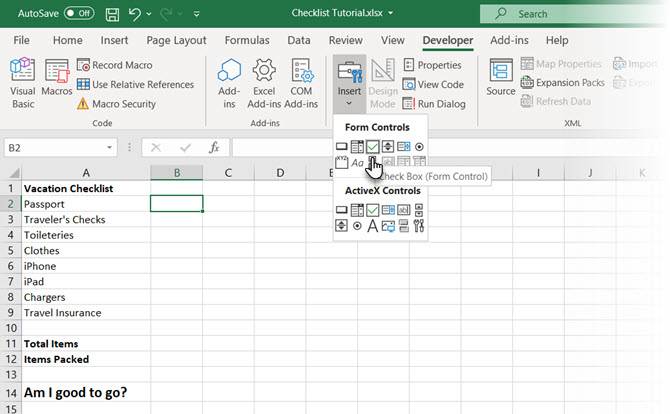Select the Group Box form control
The image size is (670, 414).
(x=341, y=163)
